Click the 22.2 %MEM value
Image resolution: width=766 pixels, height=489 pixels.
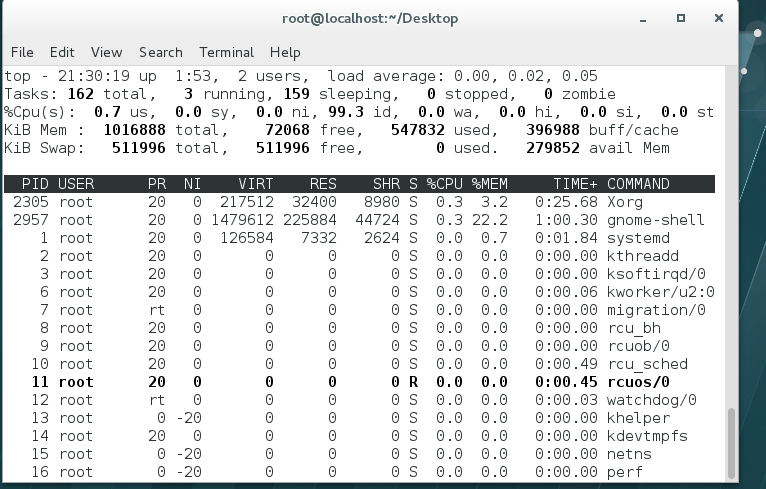tap(489, 220)
